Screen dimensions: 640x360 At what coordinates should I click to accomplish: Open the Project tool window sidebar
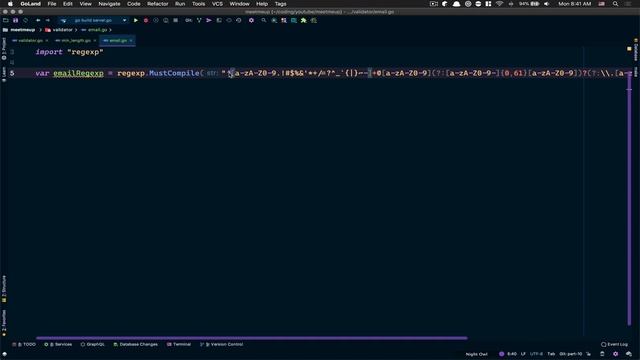[4, 49]
